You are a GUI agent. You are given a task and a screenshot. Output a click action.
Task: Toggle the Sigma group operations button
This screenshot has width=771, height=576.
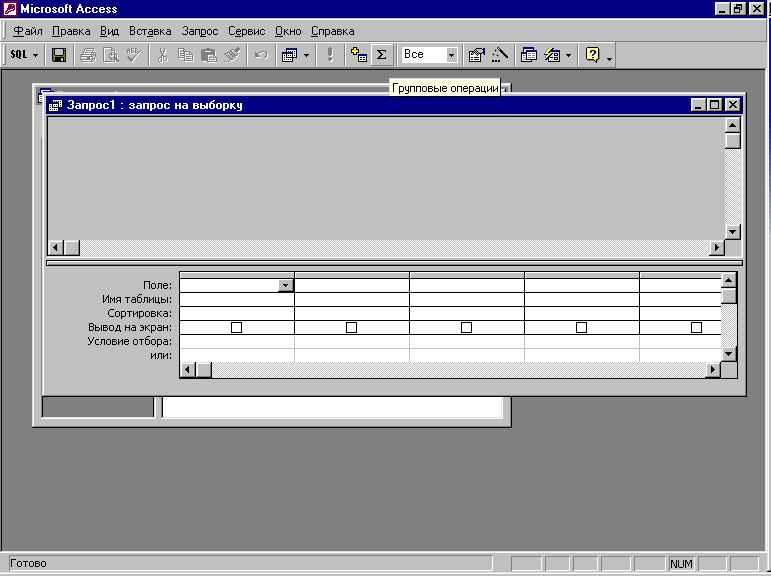[382, 55]
